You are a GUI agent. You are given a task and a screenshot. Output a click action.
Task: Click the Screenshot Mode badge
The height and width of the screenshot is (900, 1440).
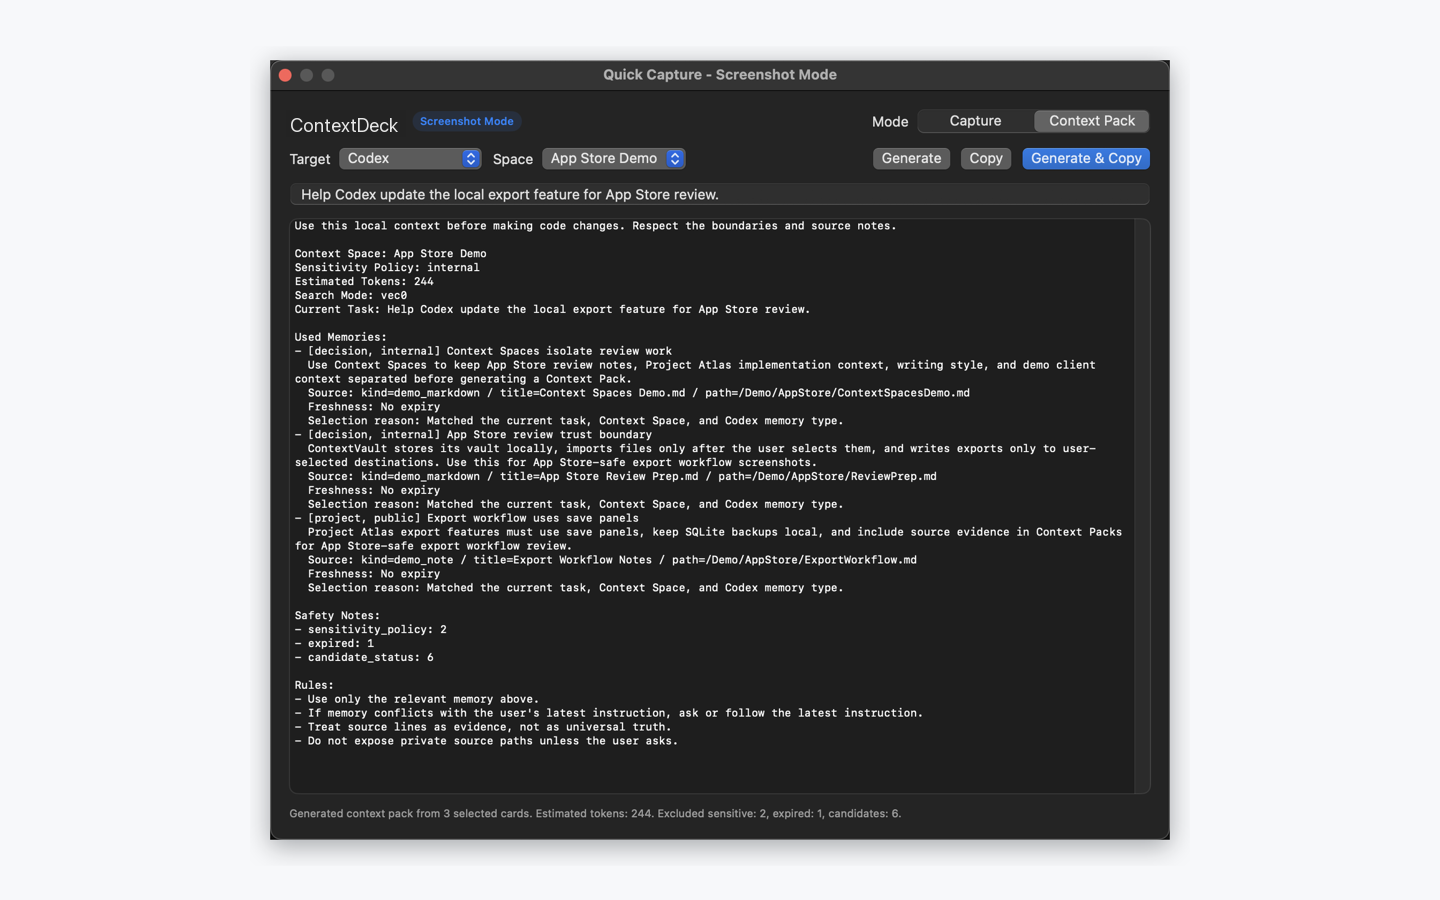pyautogui.click(x=467, y=121)
